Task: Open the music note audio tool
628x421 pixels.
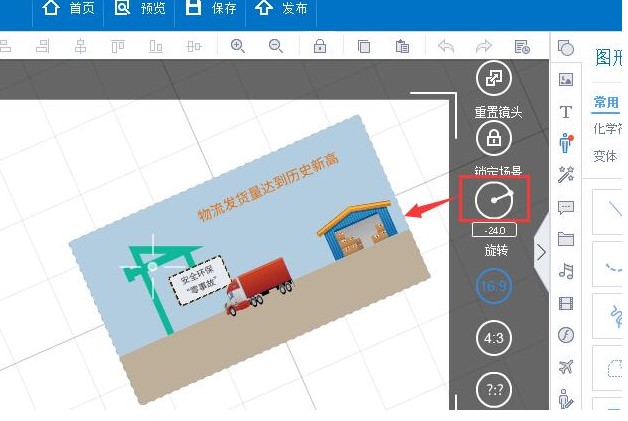Action: [566, 271]
